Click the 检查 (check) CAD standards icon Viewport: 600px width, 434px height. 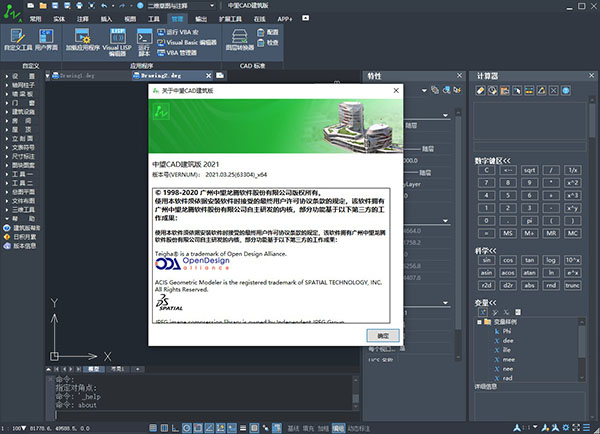(x=269, y=43)
